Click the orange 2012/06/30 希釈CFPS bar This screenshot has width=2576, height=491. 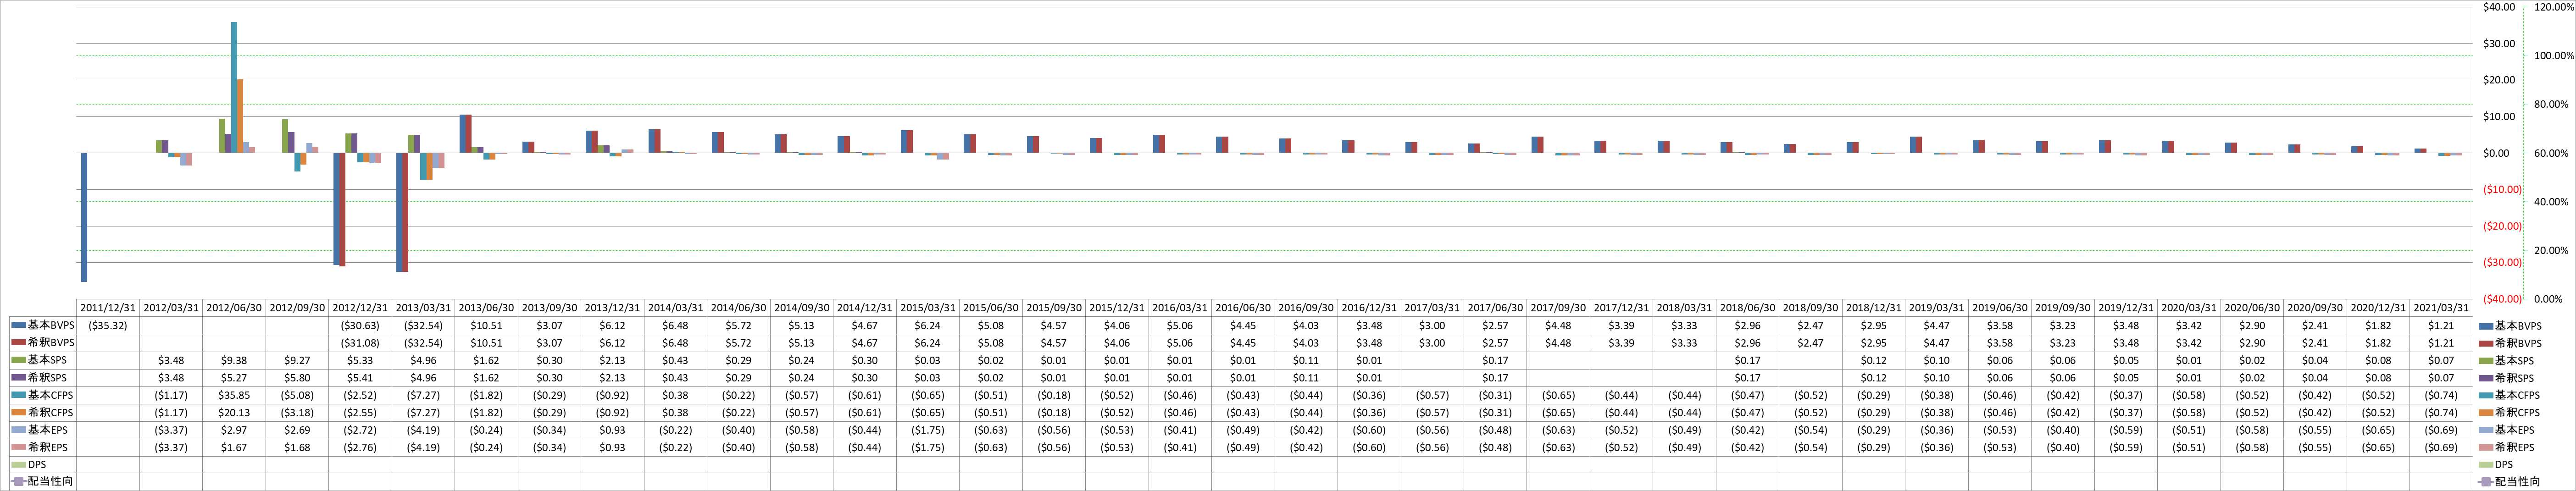240,116
